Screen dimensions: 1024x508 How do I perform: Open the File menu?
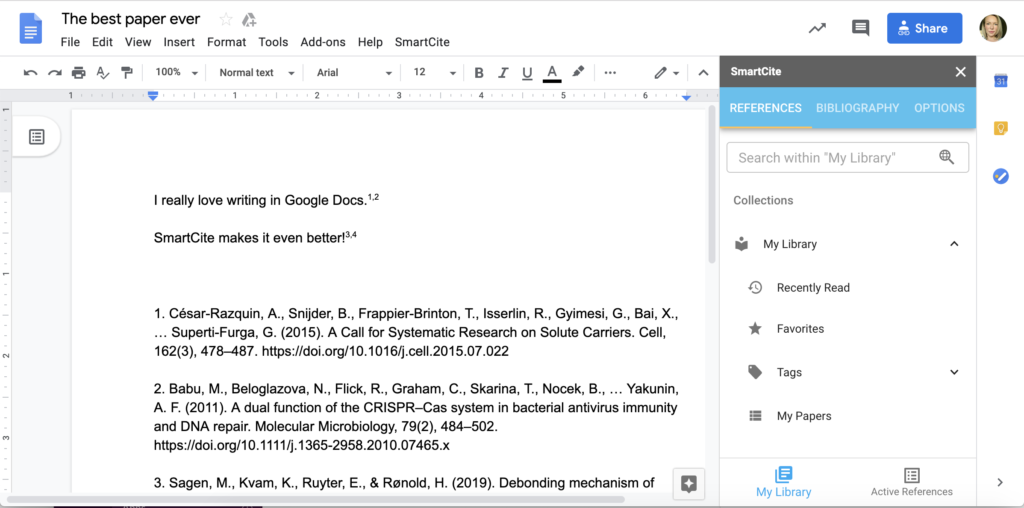click(70, 42)
